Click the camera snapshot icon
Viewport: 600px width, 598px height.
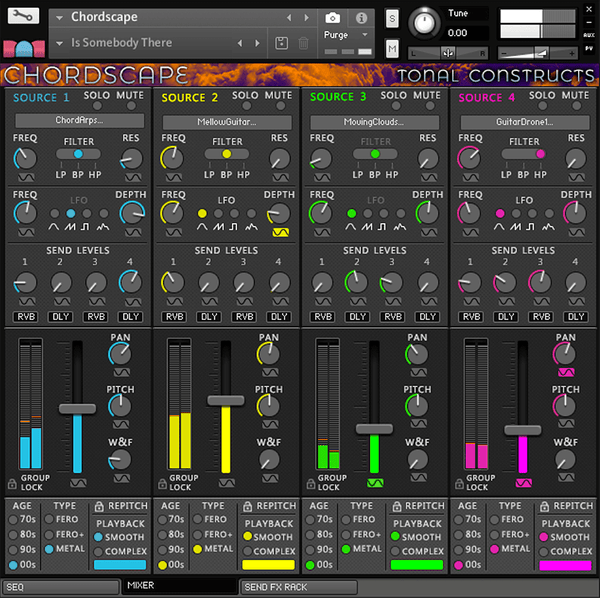(x=333, y=18)
